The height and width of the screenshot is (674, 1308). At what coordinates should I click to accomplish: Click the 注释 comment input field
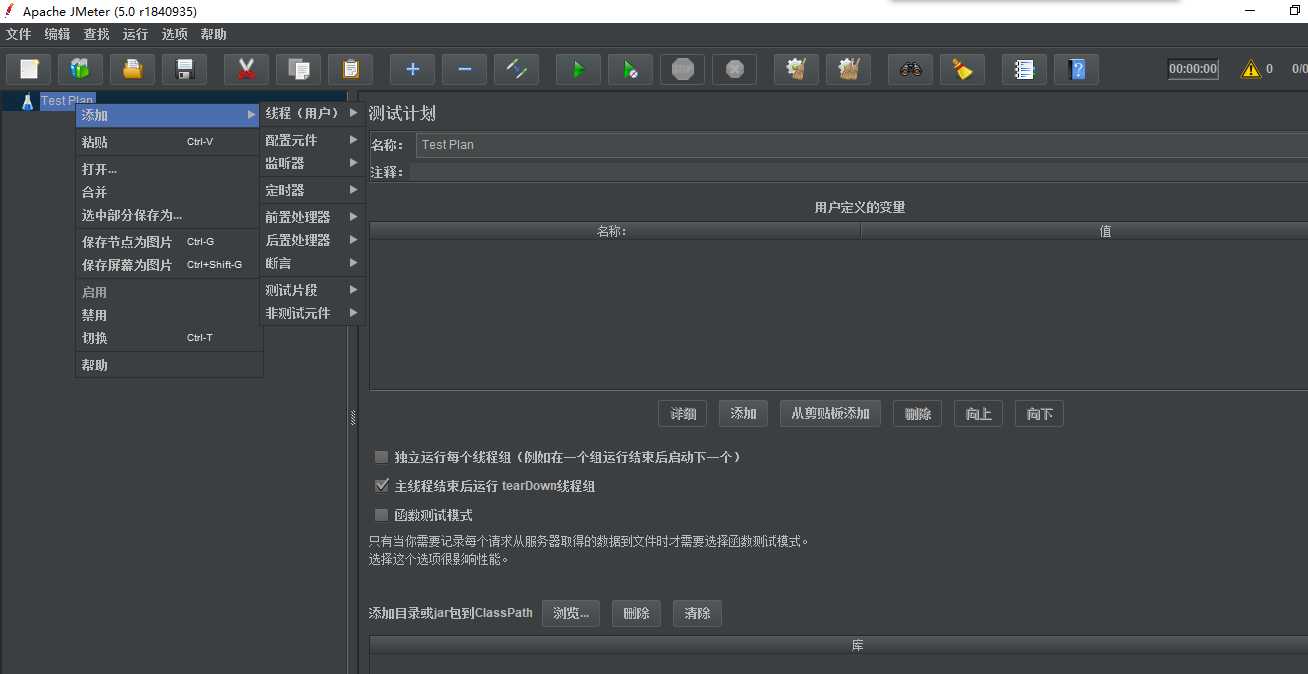point(858,172)
